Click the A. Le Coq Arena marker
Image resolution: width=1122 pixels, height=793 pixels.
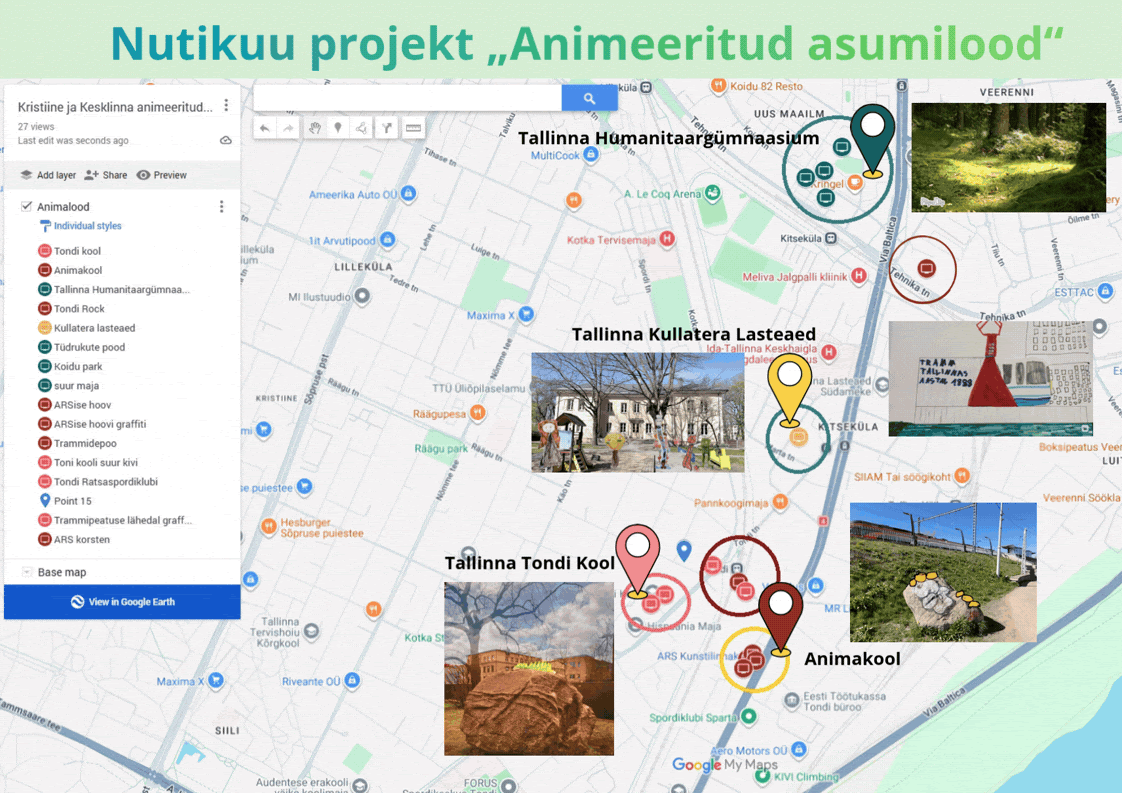[712, 193]
